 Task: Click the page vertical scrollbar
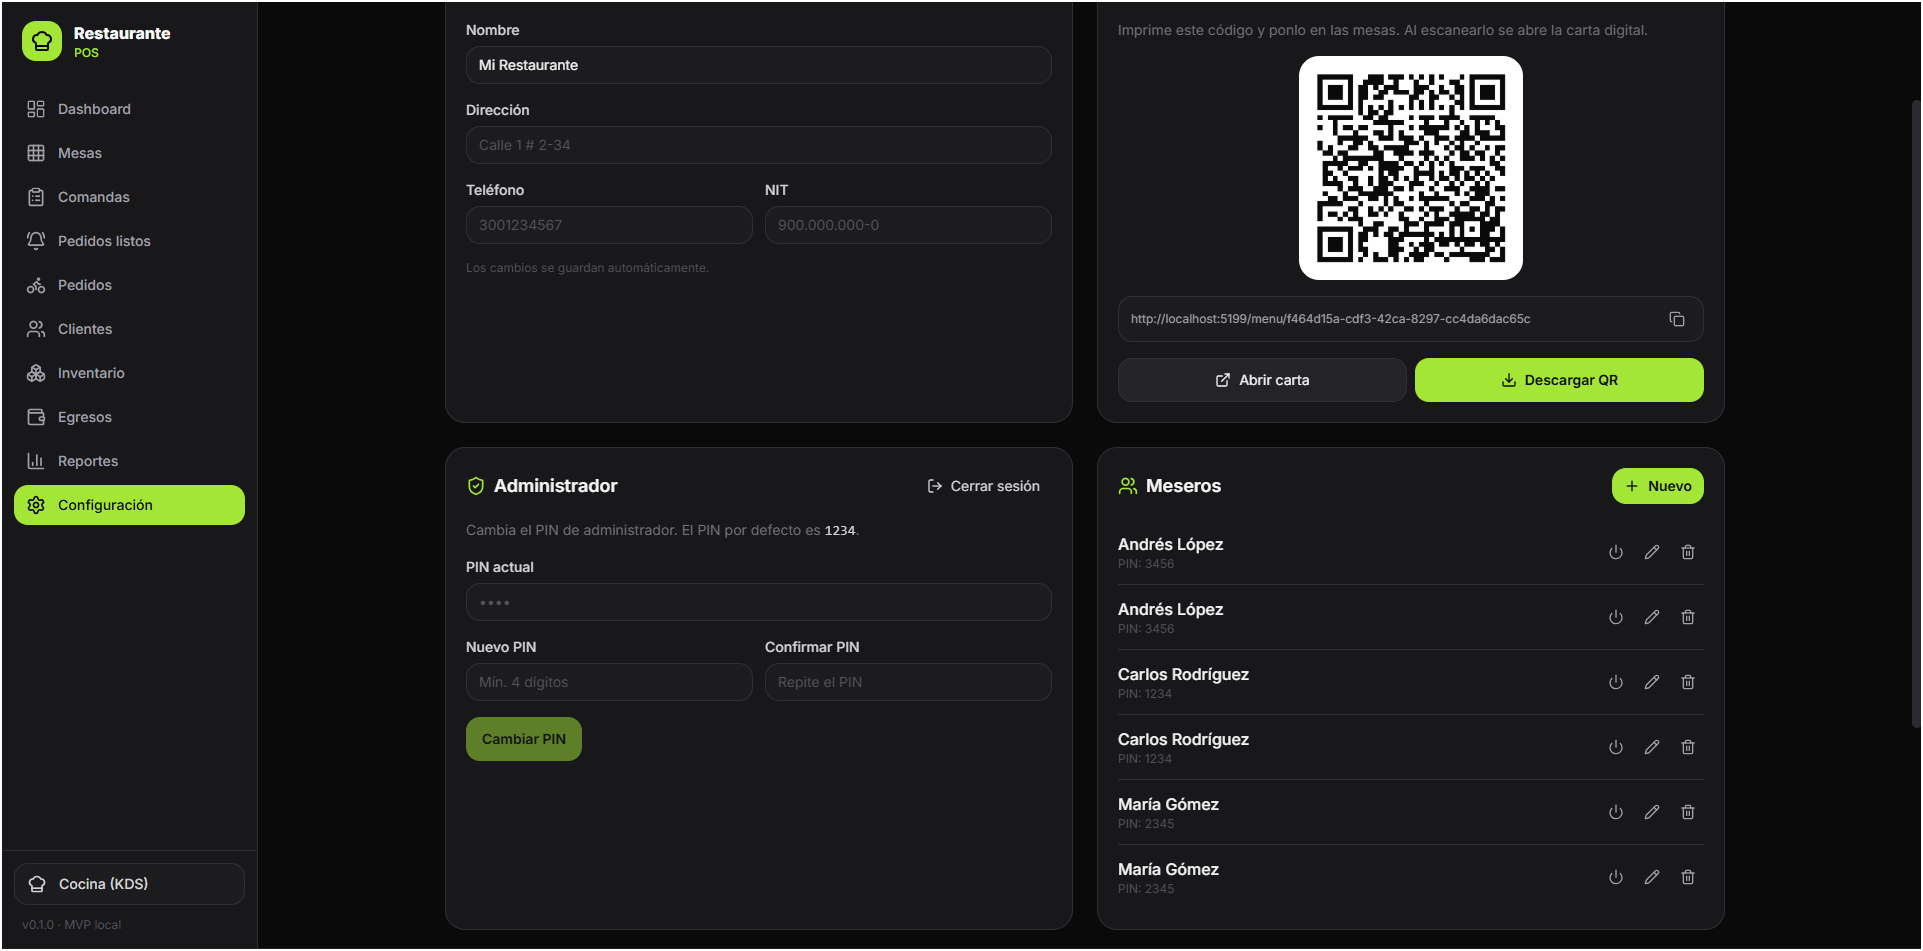(x=1916, y=414)
